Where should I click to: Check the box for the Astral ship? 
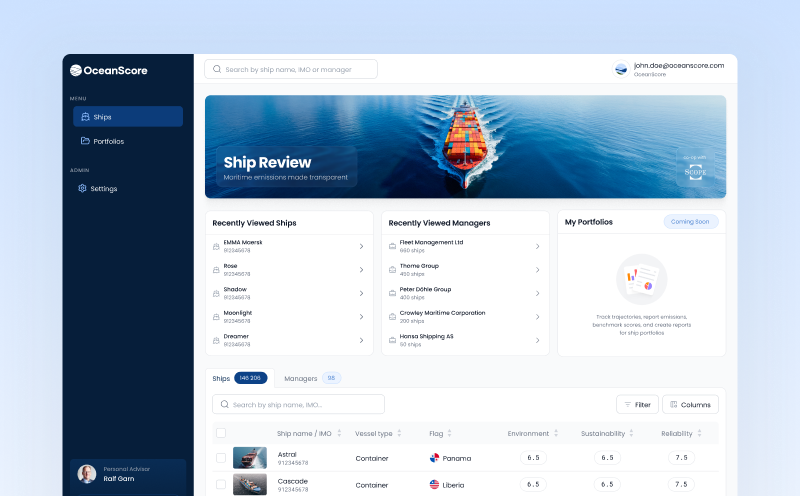(x=221, y=458)
